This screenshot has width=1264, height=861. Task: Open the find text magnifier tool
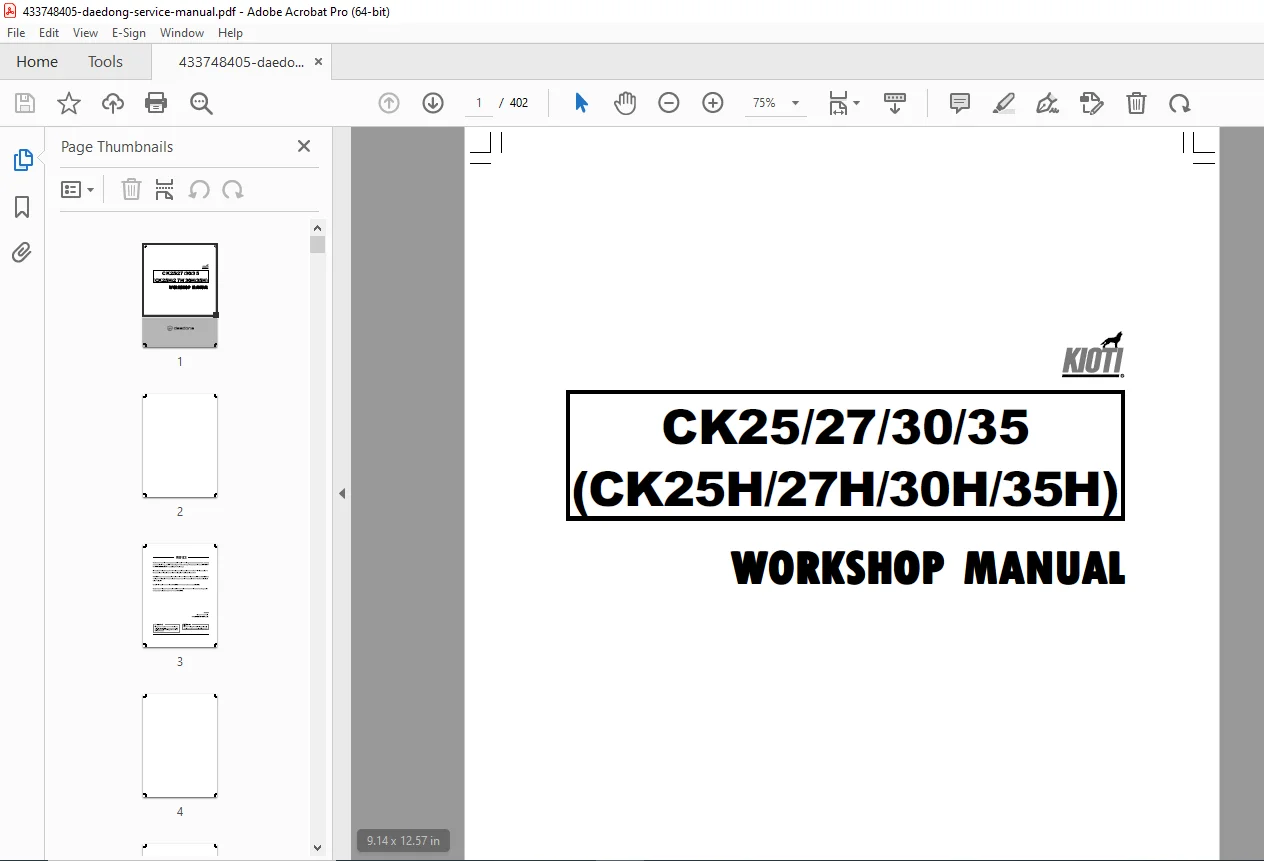(x=202, y=103)
